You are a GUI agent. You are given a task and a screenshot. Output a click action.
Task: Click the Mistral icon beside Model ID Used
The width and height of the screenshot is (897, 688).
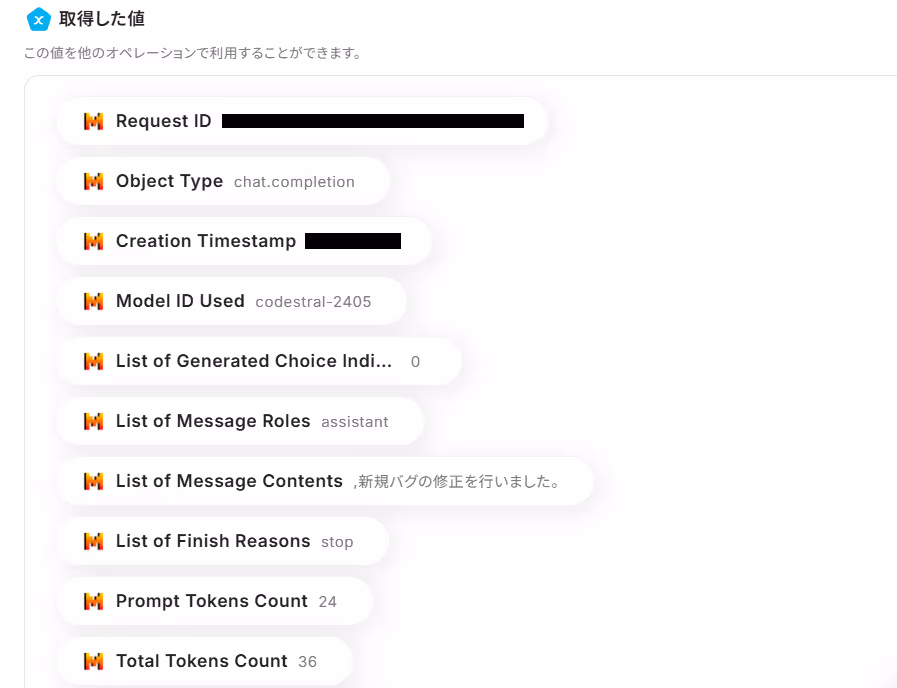pos(93,301)
